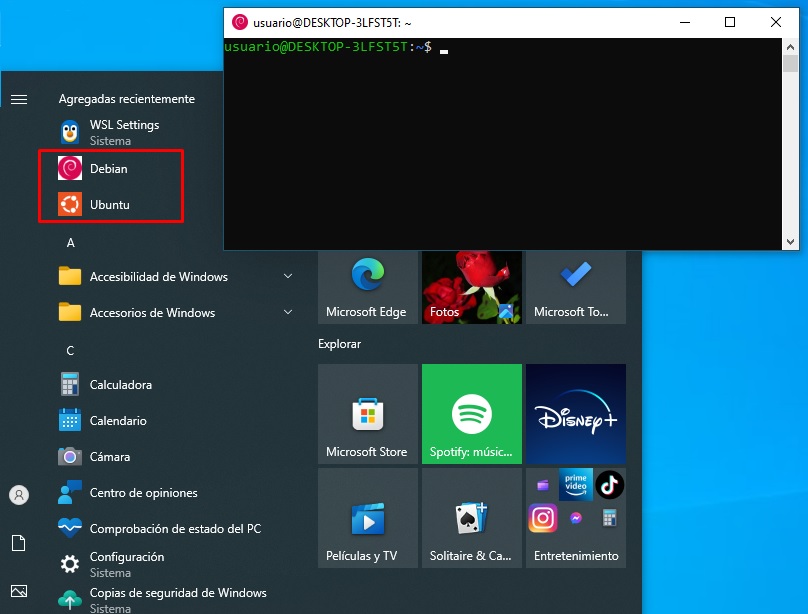Open the Spotify tile
The height and width of the screenshot is (614, 808).
pyautogui.click(x=472, y=414)
